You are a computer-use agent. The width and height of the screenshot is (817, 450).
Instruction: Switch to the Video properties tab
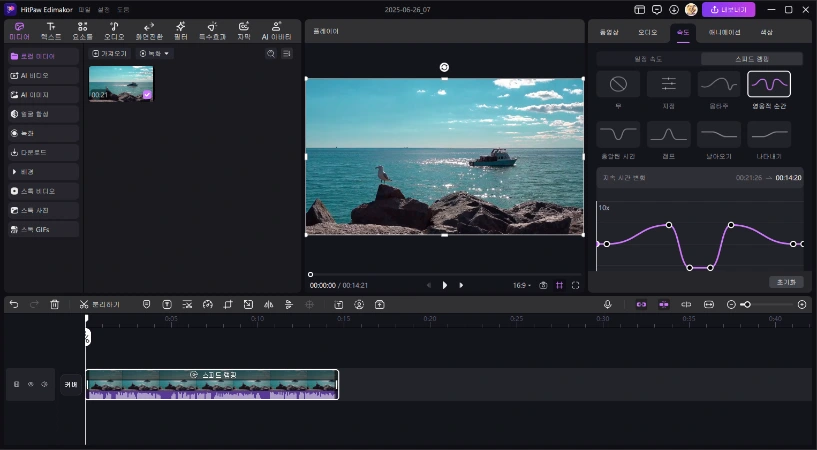point(609,32)
